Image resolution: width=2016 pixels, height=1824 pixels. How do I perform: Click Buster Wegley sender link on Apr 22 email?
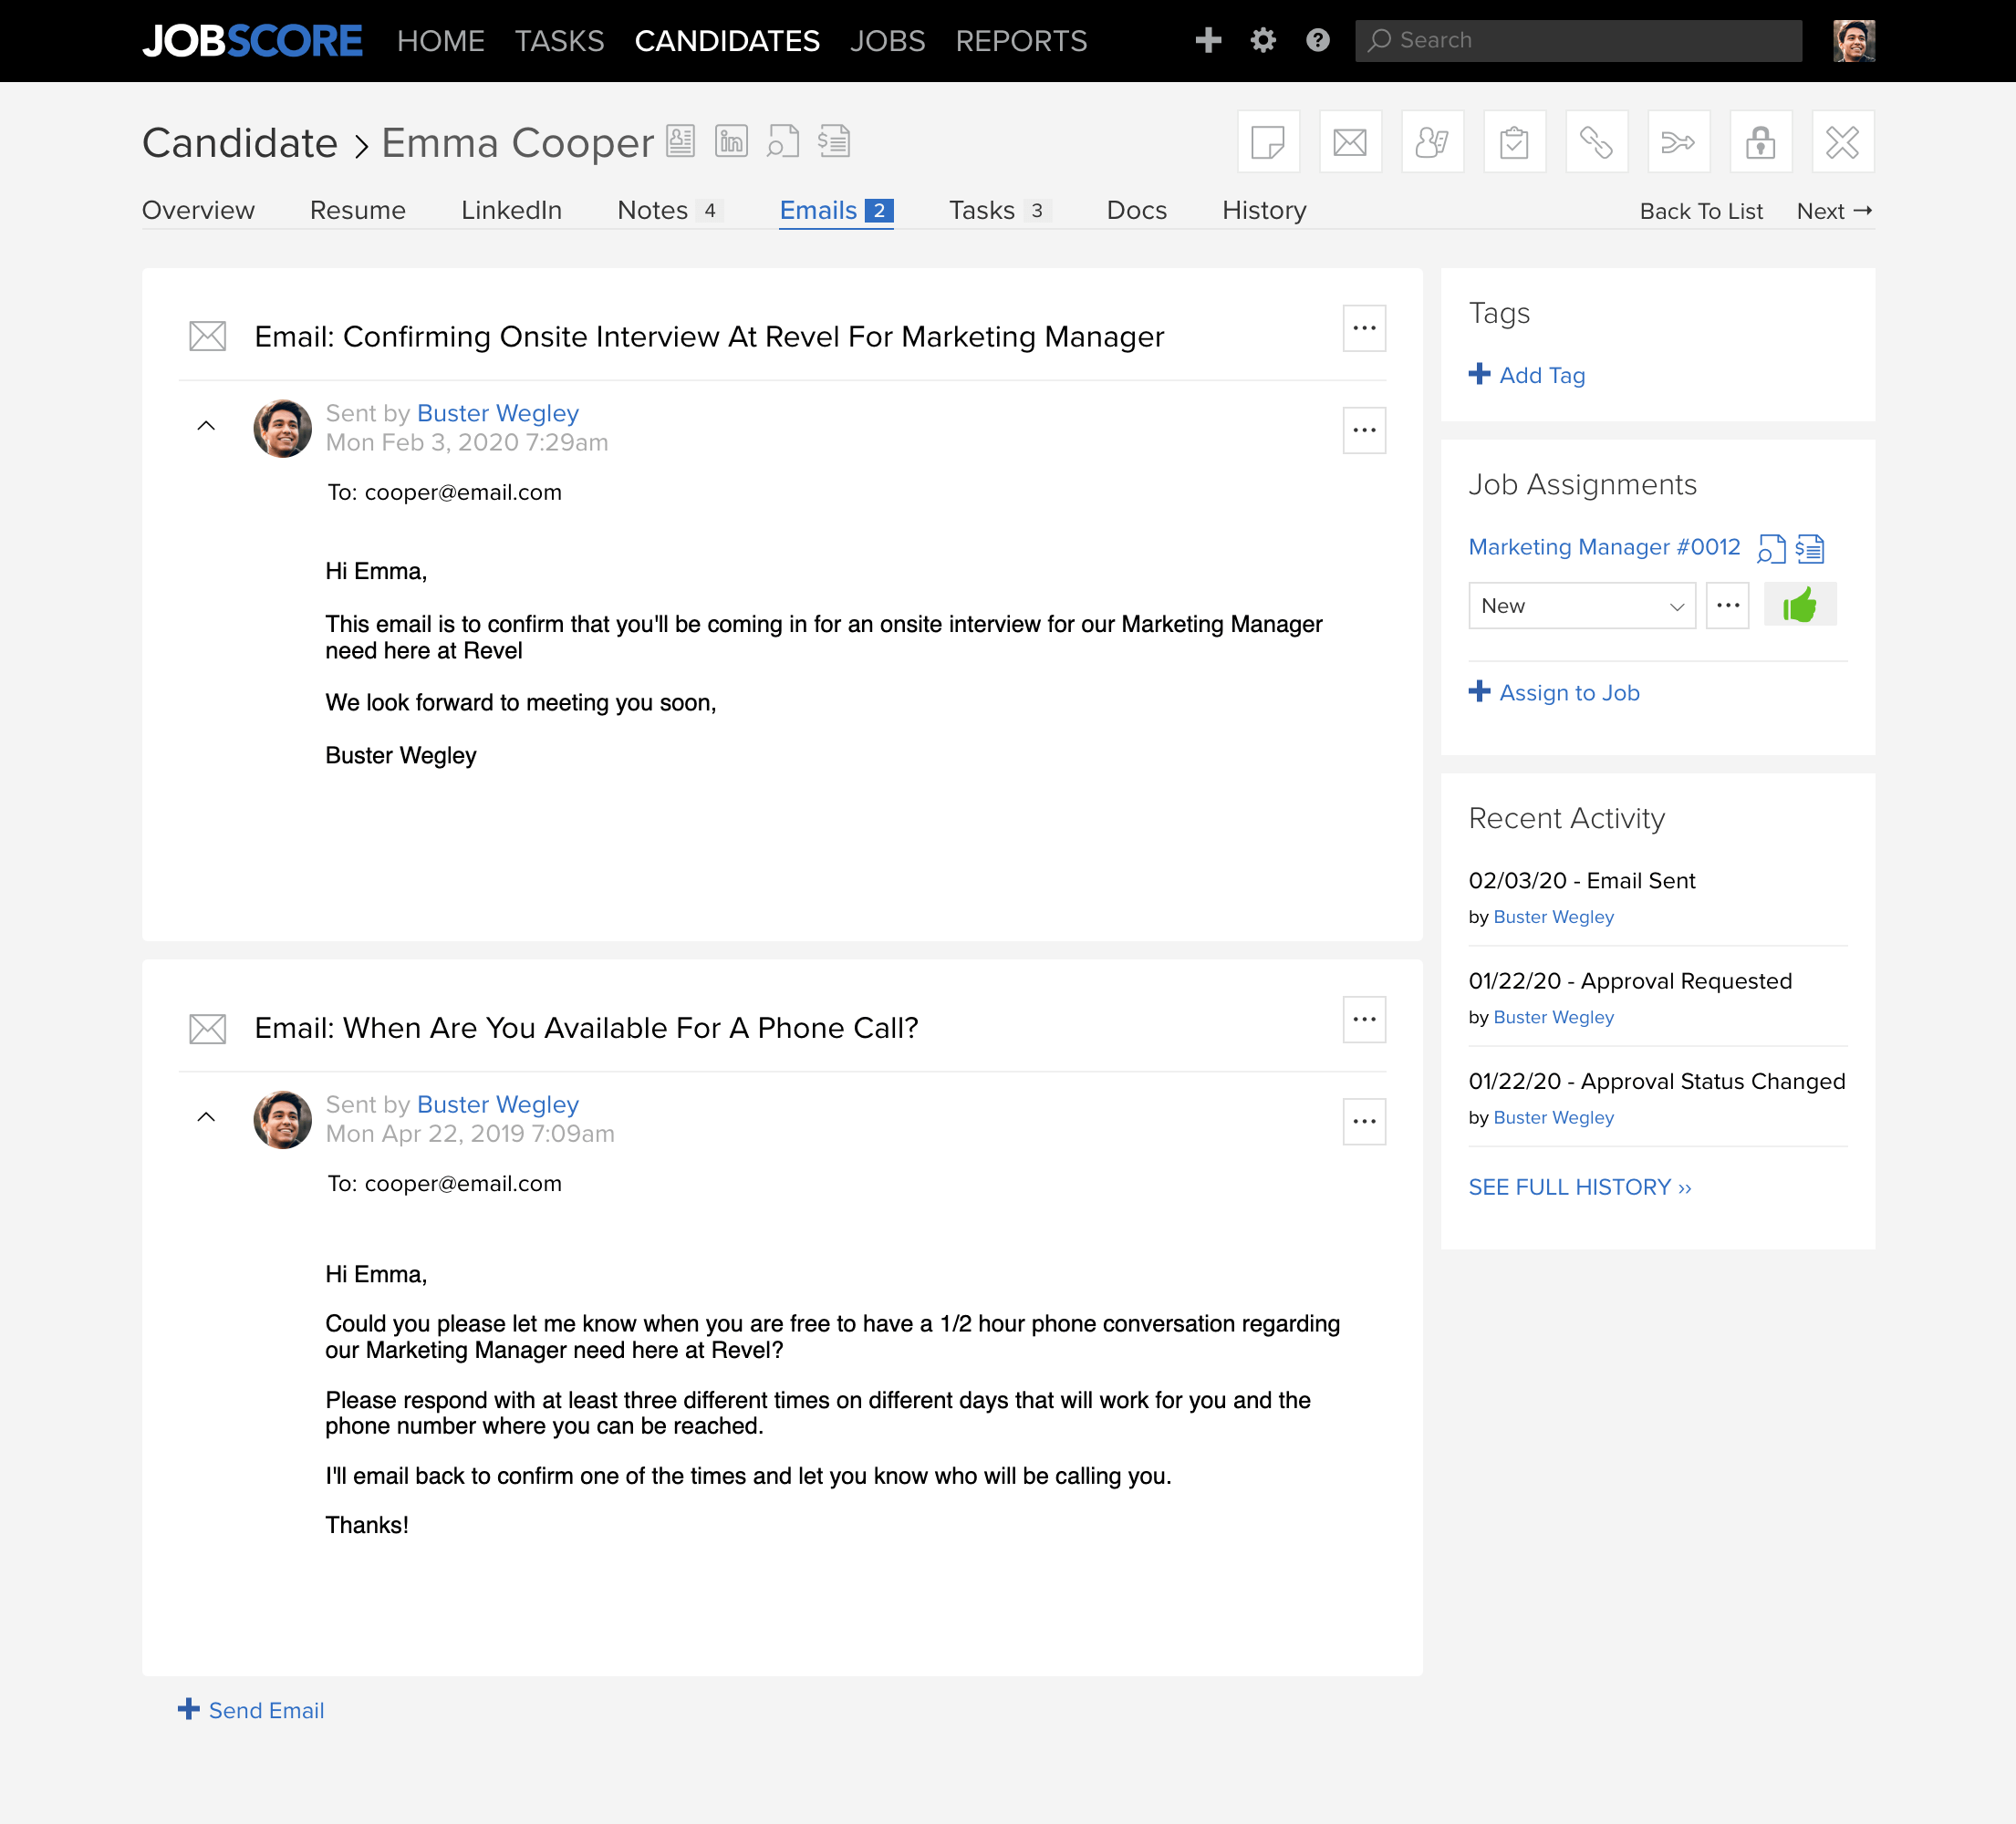point(497,1104)
